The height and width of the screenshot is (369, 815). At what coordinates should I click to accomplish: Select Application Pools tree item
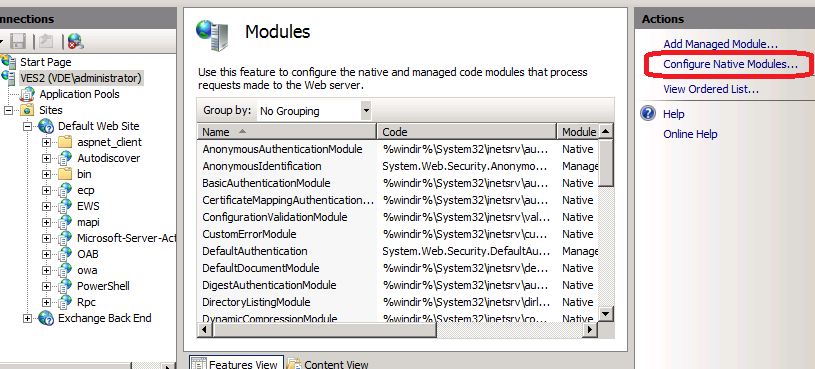click(x=80, y=94)
